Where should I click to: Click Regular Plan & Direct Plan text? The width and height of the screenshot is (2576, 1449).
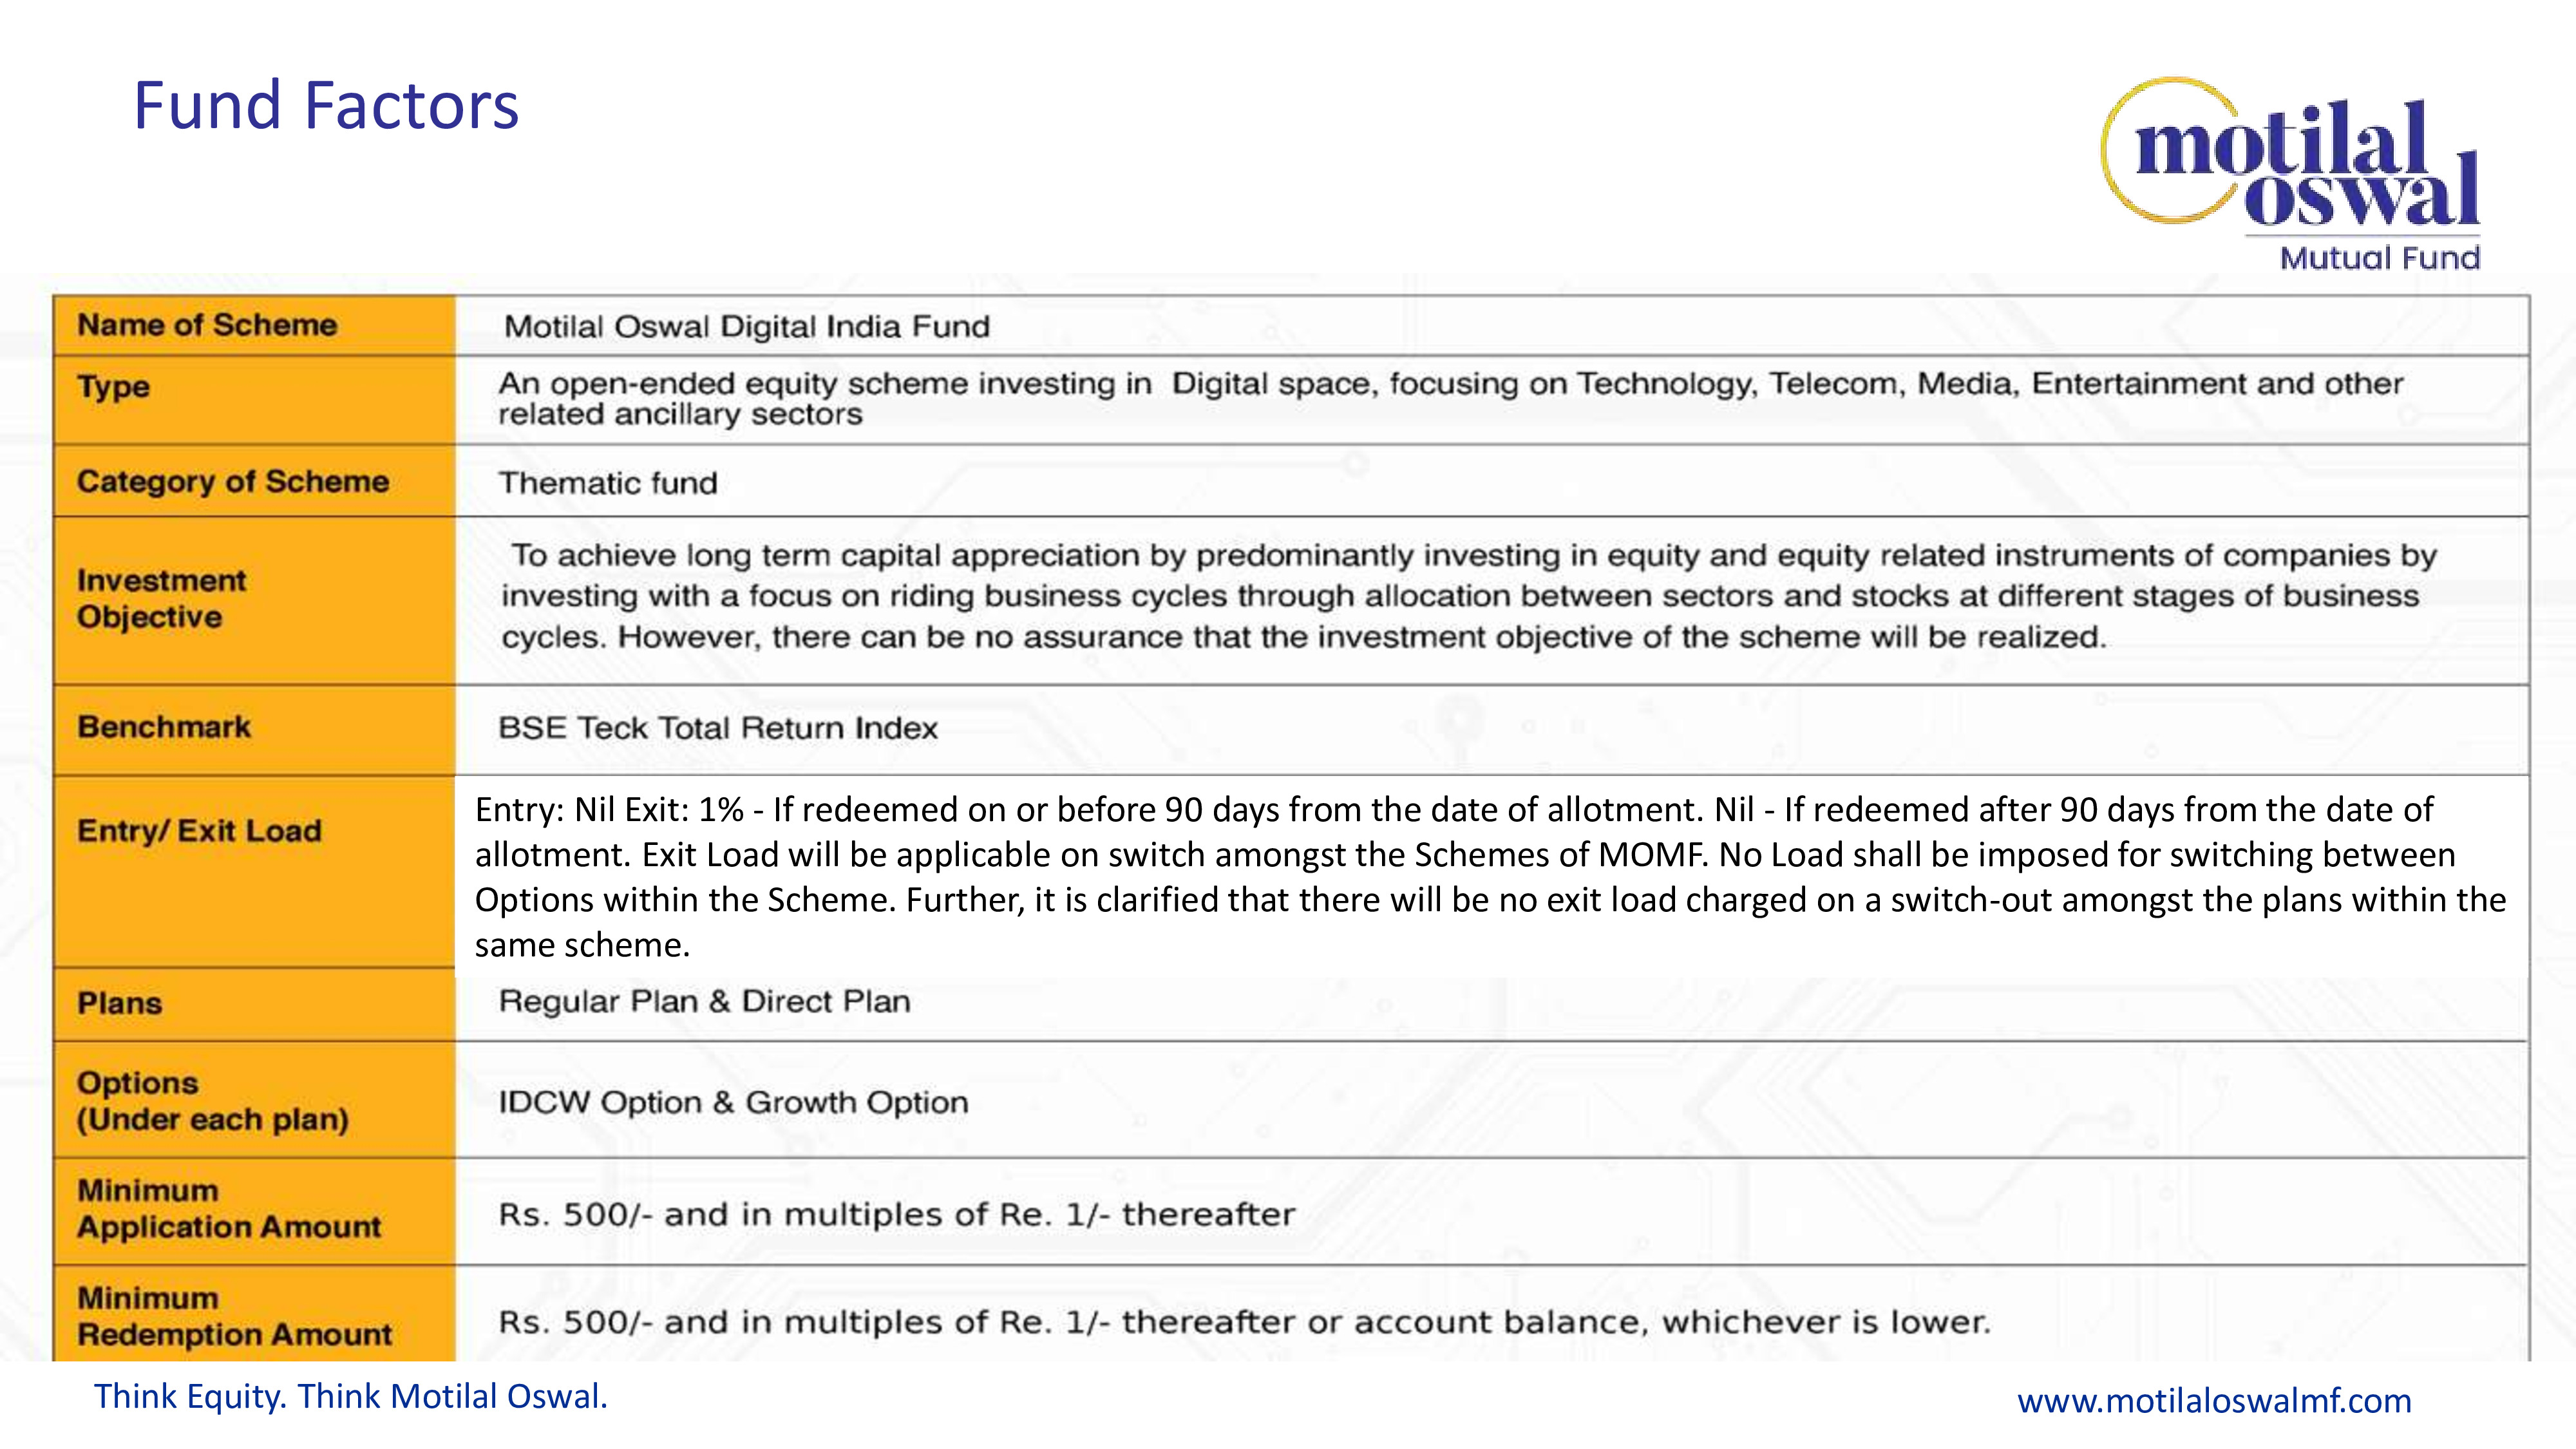coord(704,1002)
